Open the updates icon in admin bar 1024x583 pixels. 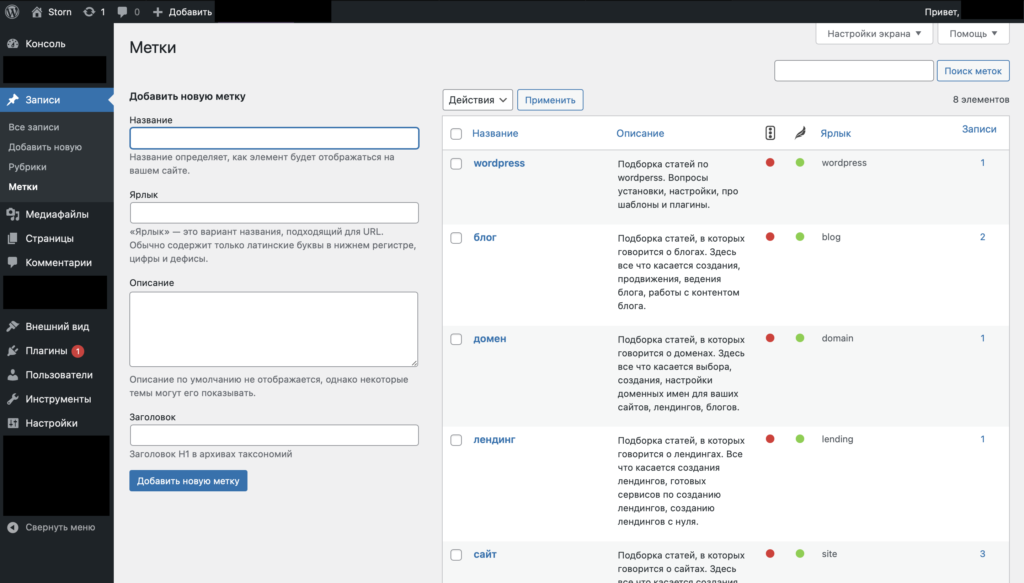89,12
